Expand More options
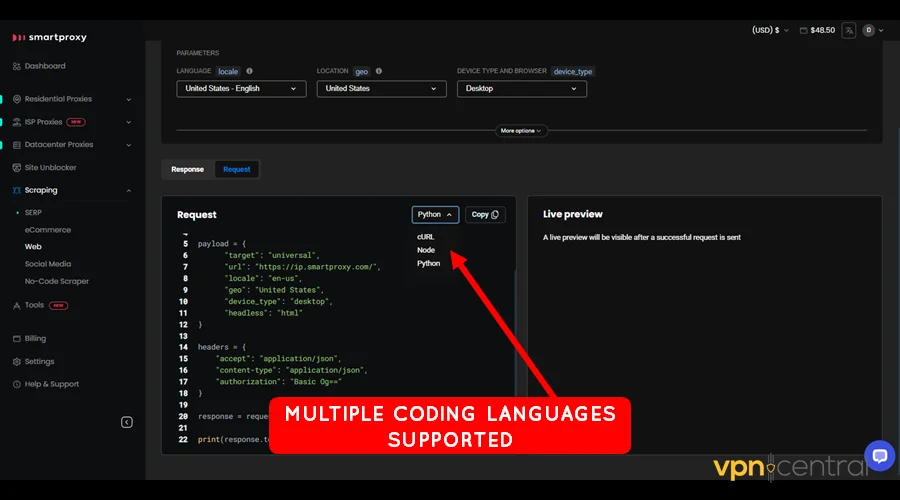 (x=521, y=131)
